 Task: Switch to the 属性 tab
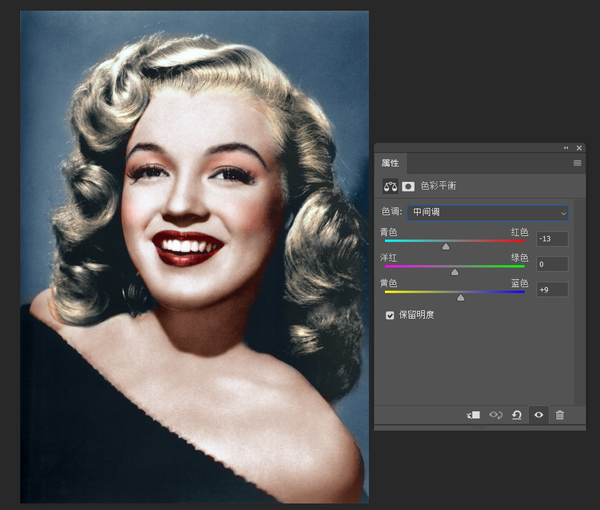point(390,163)
